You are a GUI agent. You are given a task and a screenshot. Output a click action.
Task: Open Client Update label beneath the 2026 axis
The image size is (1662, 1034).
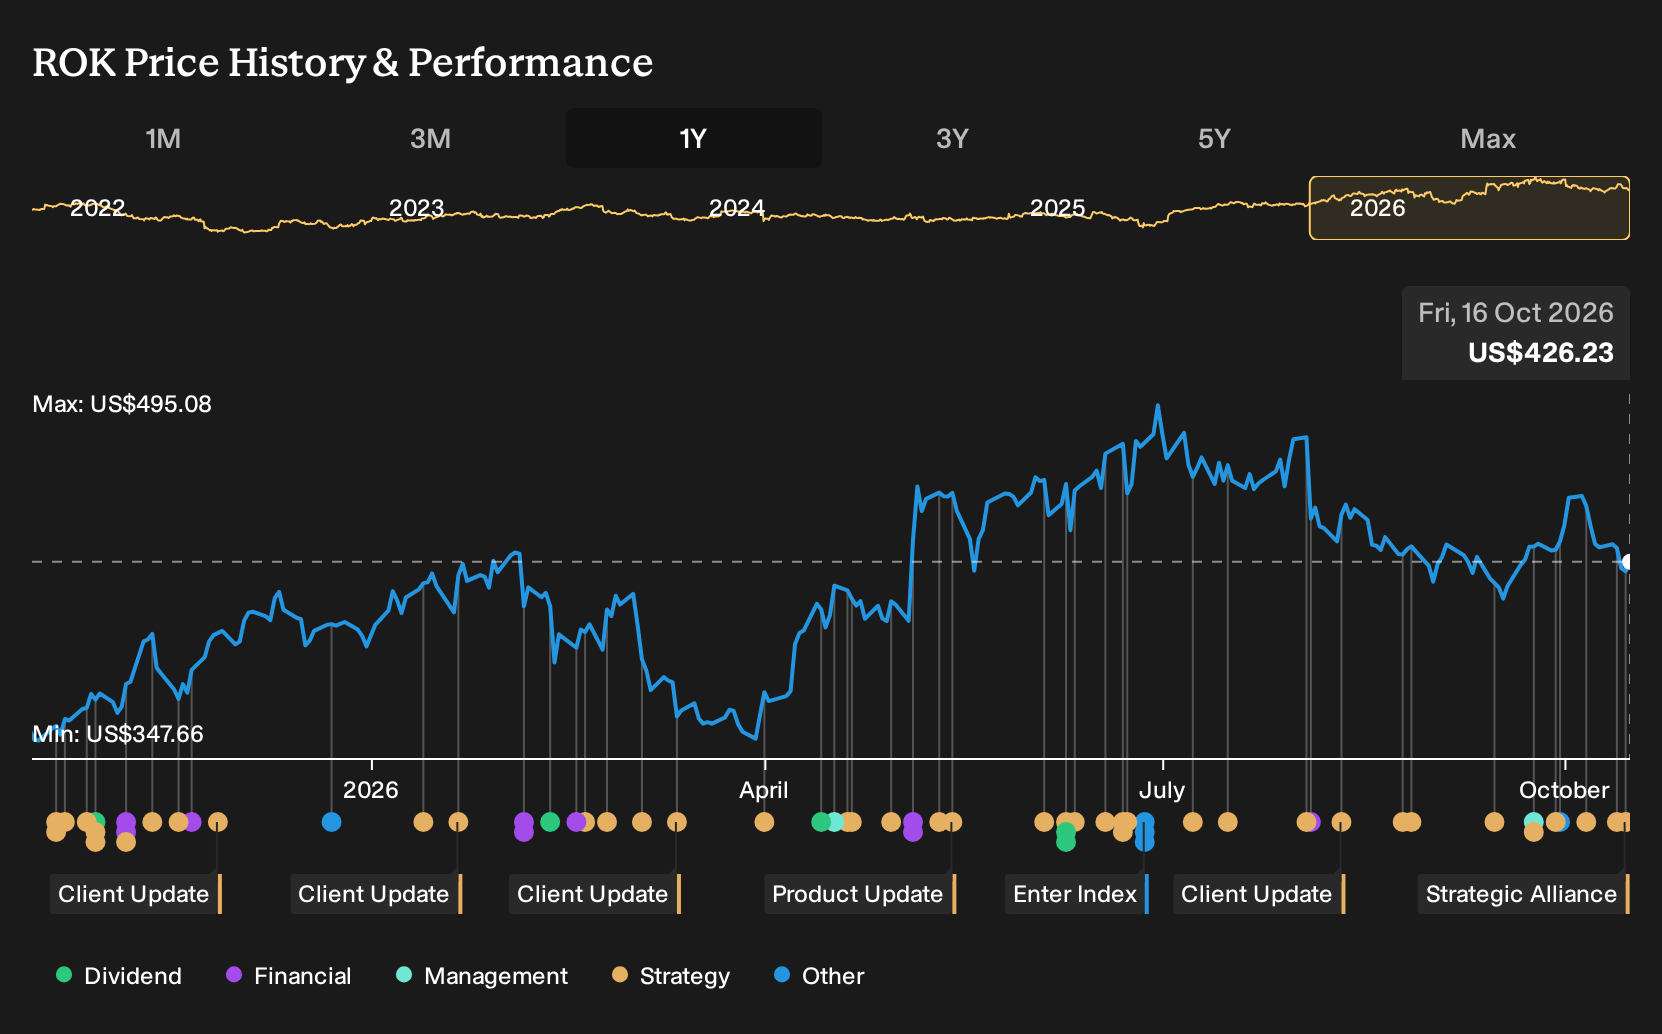click(x=376, y=894)
